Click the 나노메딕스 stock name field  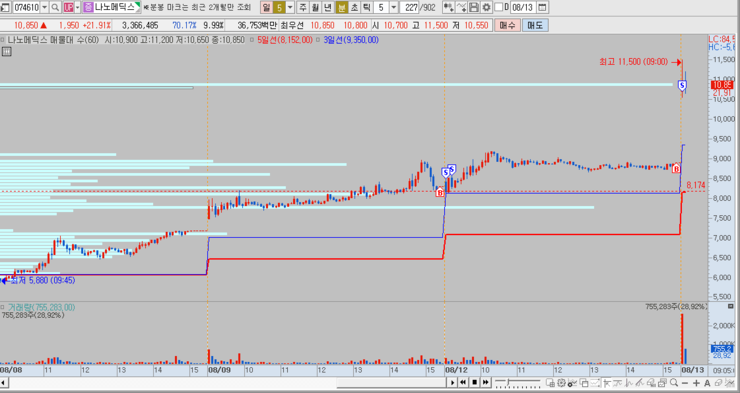(117, 7)
